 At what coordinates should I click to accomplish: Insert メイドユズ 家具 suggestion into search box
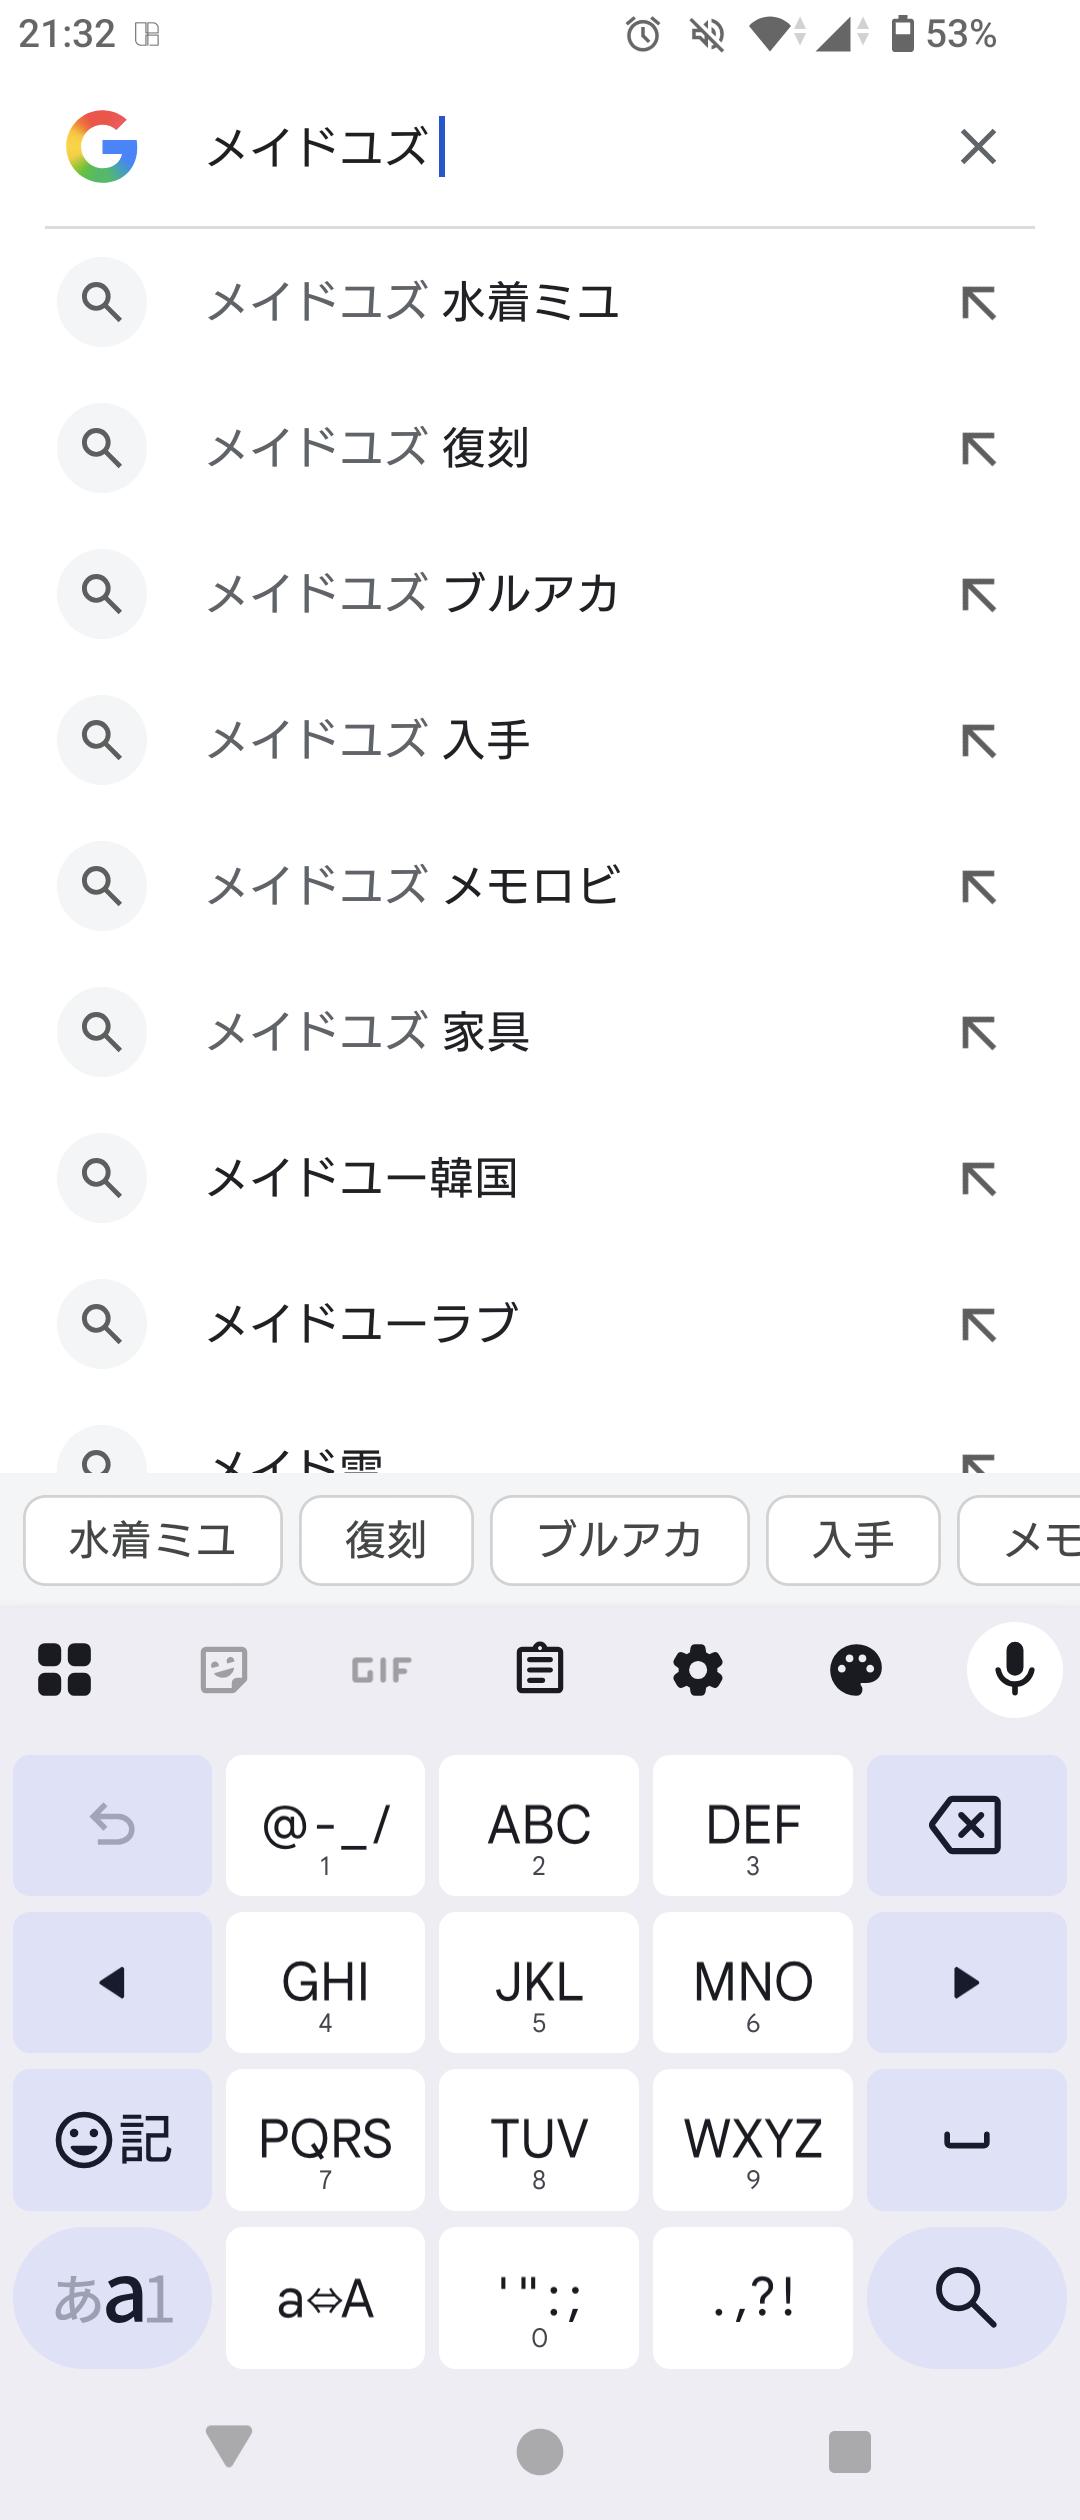click(x=978, y=1033)
